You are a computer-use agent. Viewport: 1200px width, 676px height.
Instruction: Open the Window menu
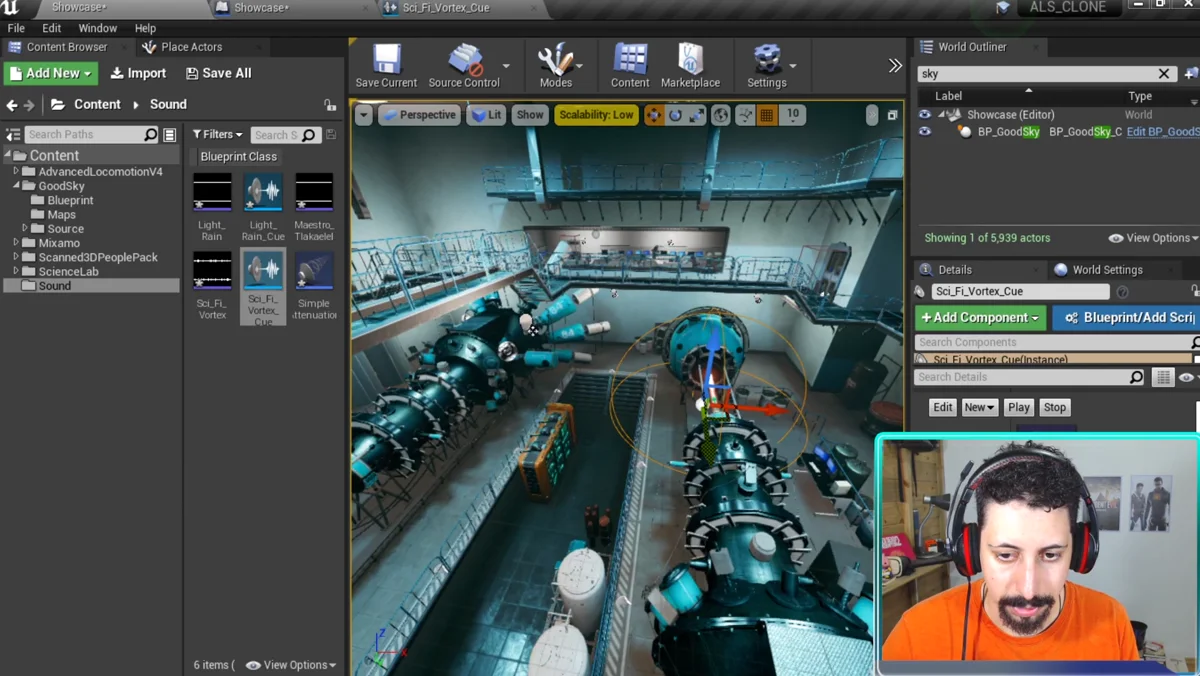coord(97,28)
